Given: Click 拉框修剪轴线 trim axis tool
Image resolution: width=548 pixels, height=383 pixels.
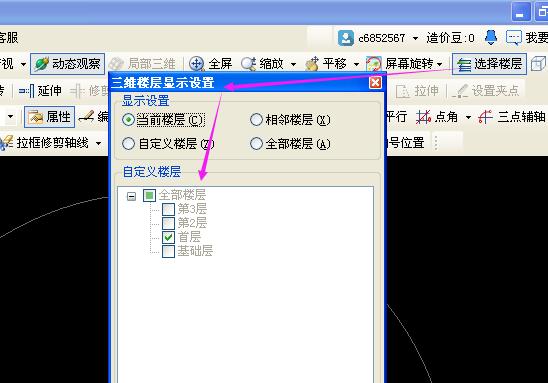Looking at the screenshot, I should pos(44,143).
